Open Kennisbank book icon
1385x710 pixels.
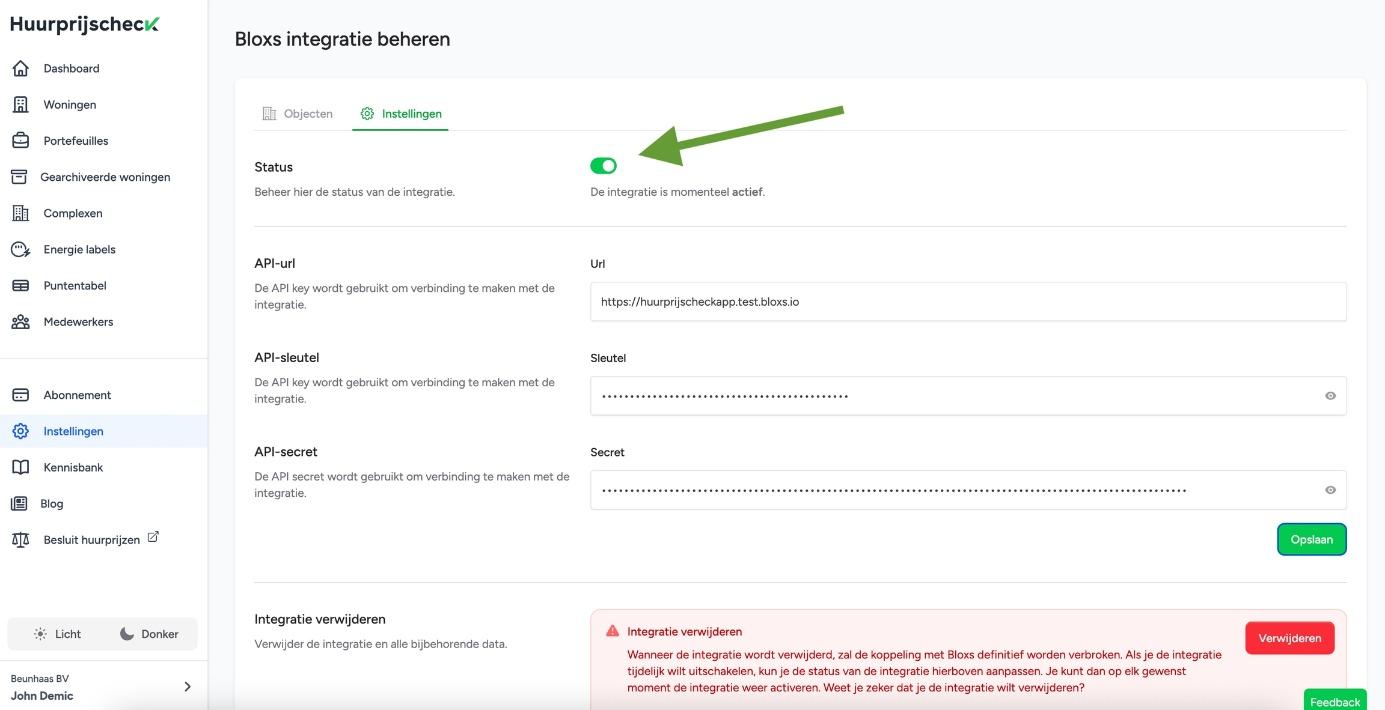coord(19,468)
